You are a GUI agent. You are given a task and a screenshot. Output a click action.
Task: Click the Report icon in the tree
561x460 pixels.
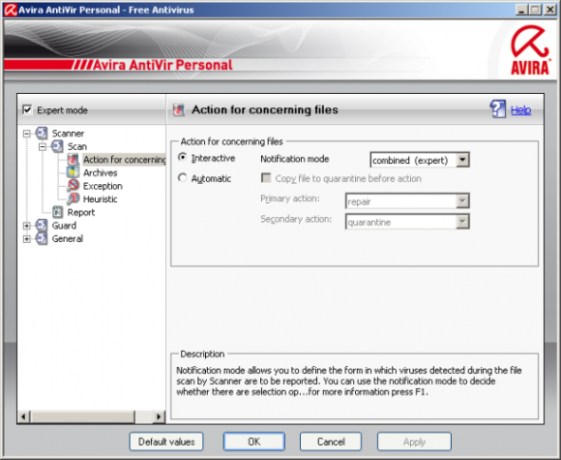(x=57, y=212)
